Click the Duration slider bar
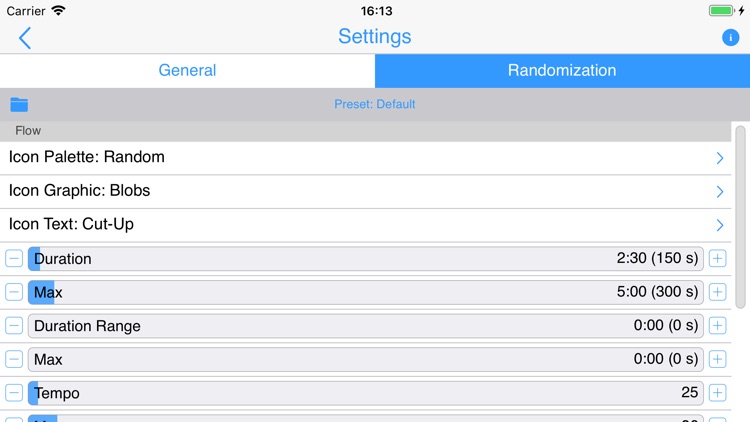This screenshot has width=750, height=422. [x=365, y=258]
